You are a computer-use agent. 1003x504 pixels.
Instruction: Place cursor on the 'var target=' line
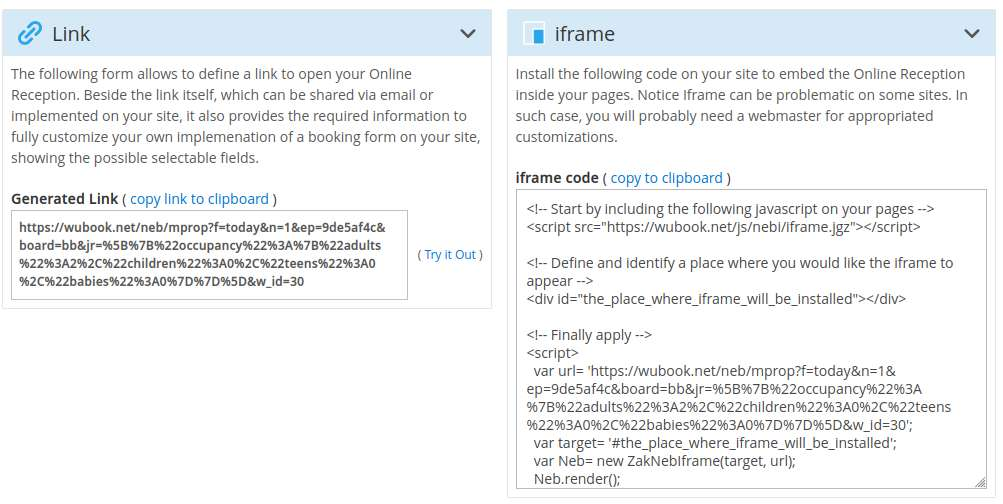pos(715,443)
